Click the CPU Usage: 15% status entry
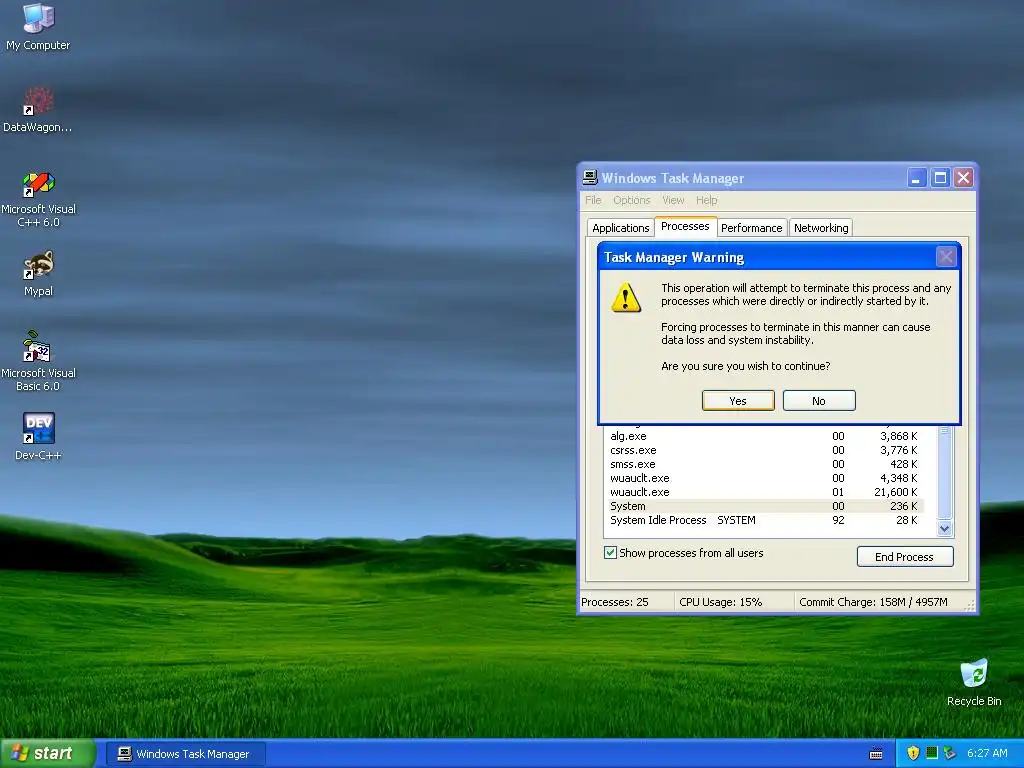 (733, 601)
